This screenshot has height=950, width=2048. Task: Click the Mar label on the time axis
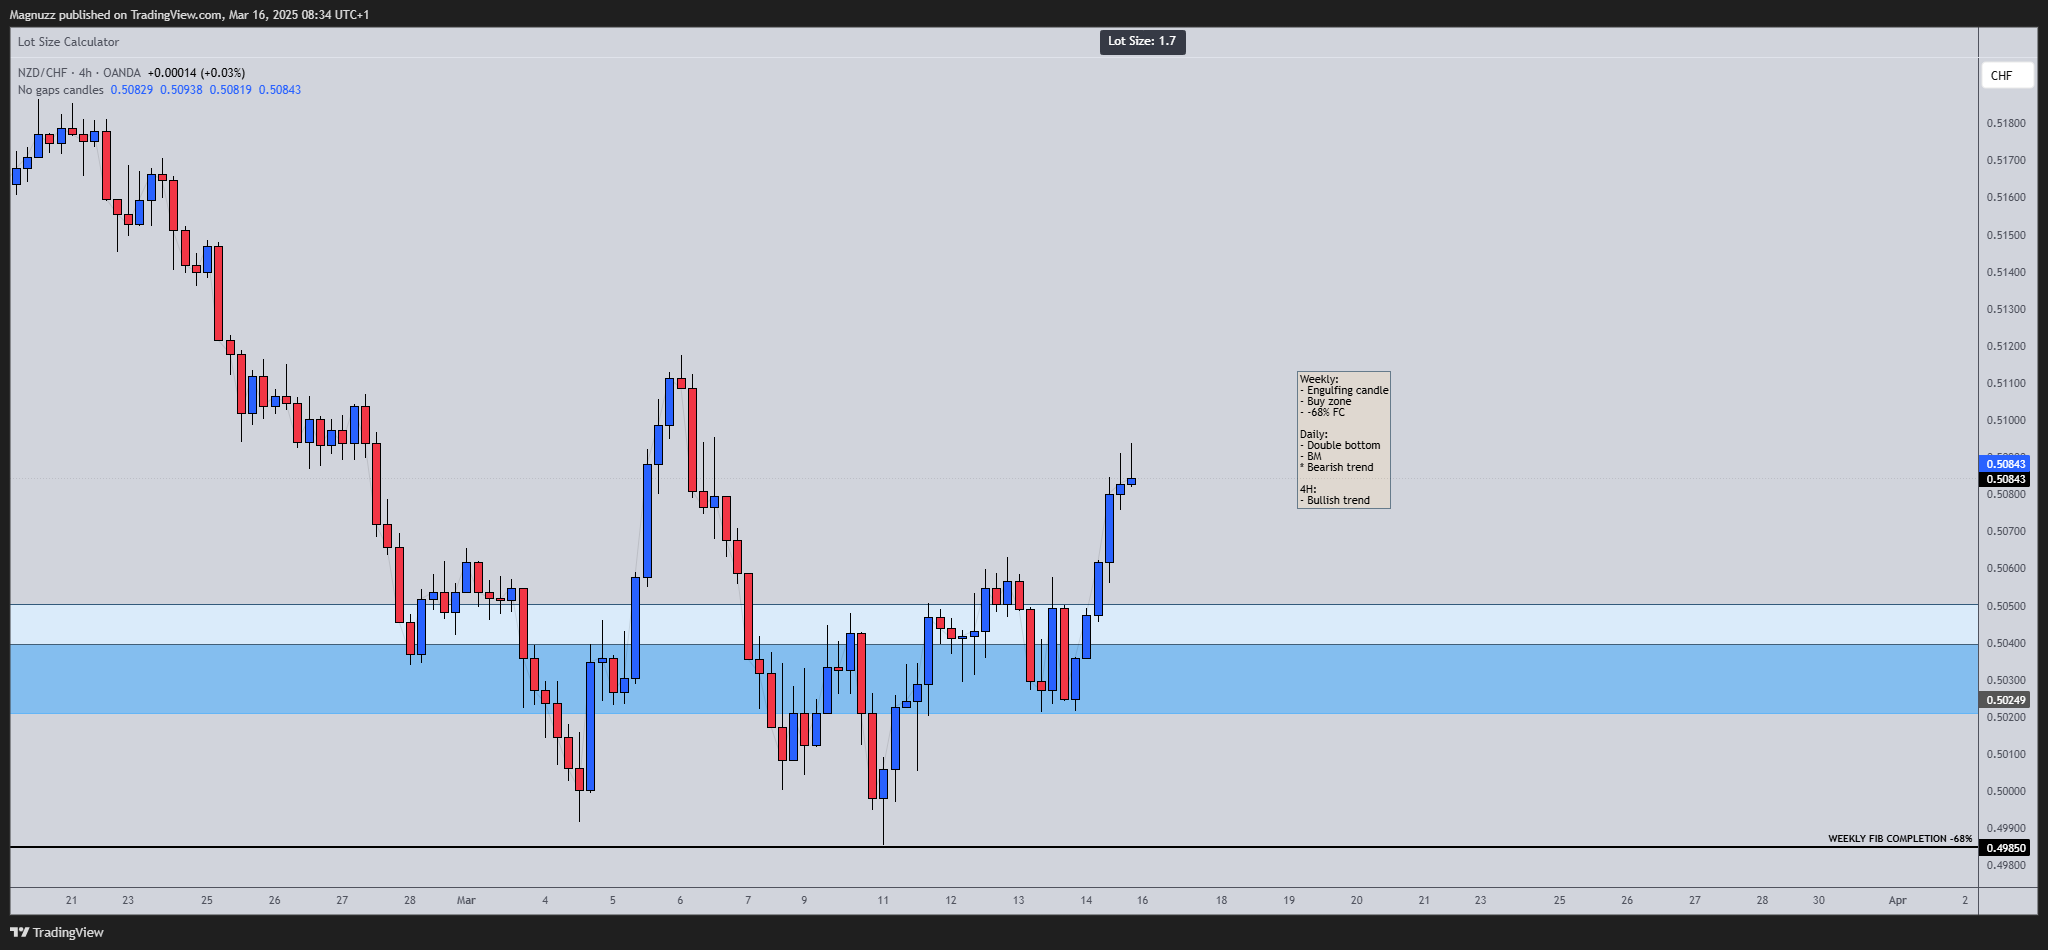click(x=466, y=900)
